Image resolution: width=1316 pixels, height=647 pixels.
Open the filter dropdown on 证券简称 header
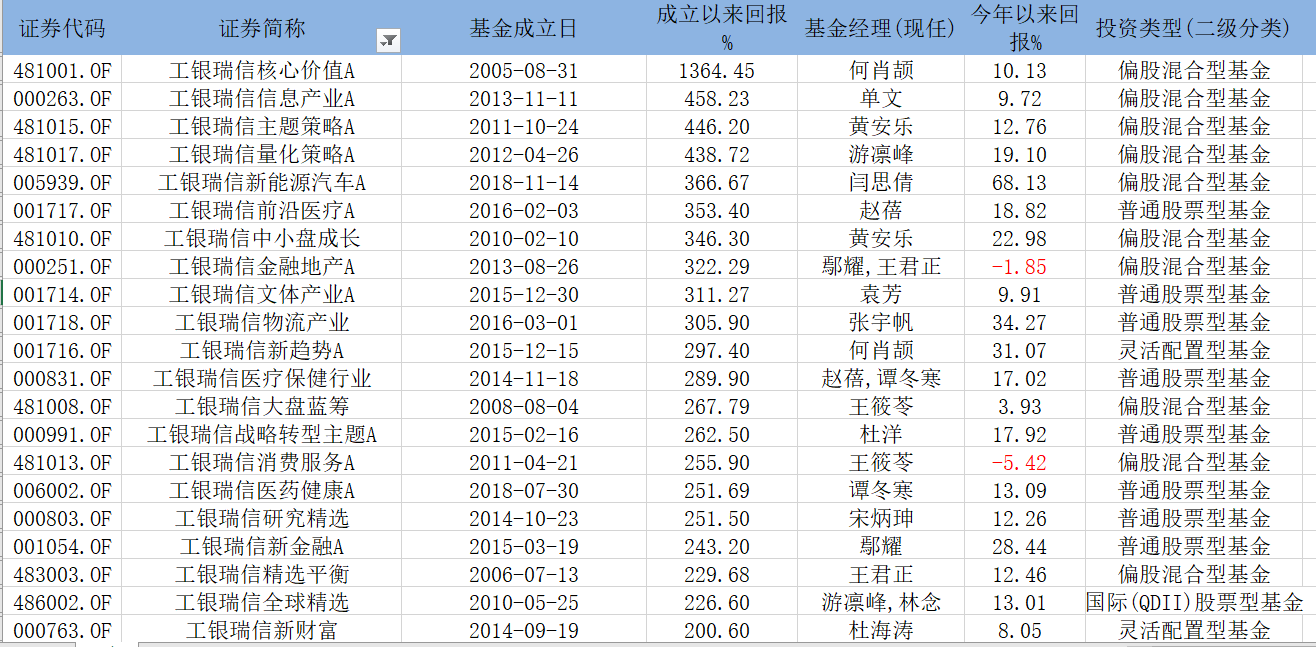pos(388,41)
